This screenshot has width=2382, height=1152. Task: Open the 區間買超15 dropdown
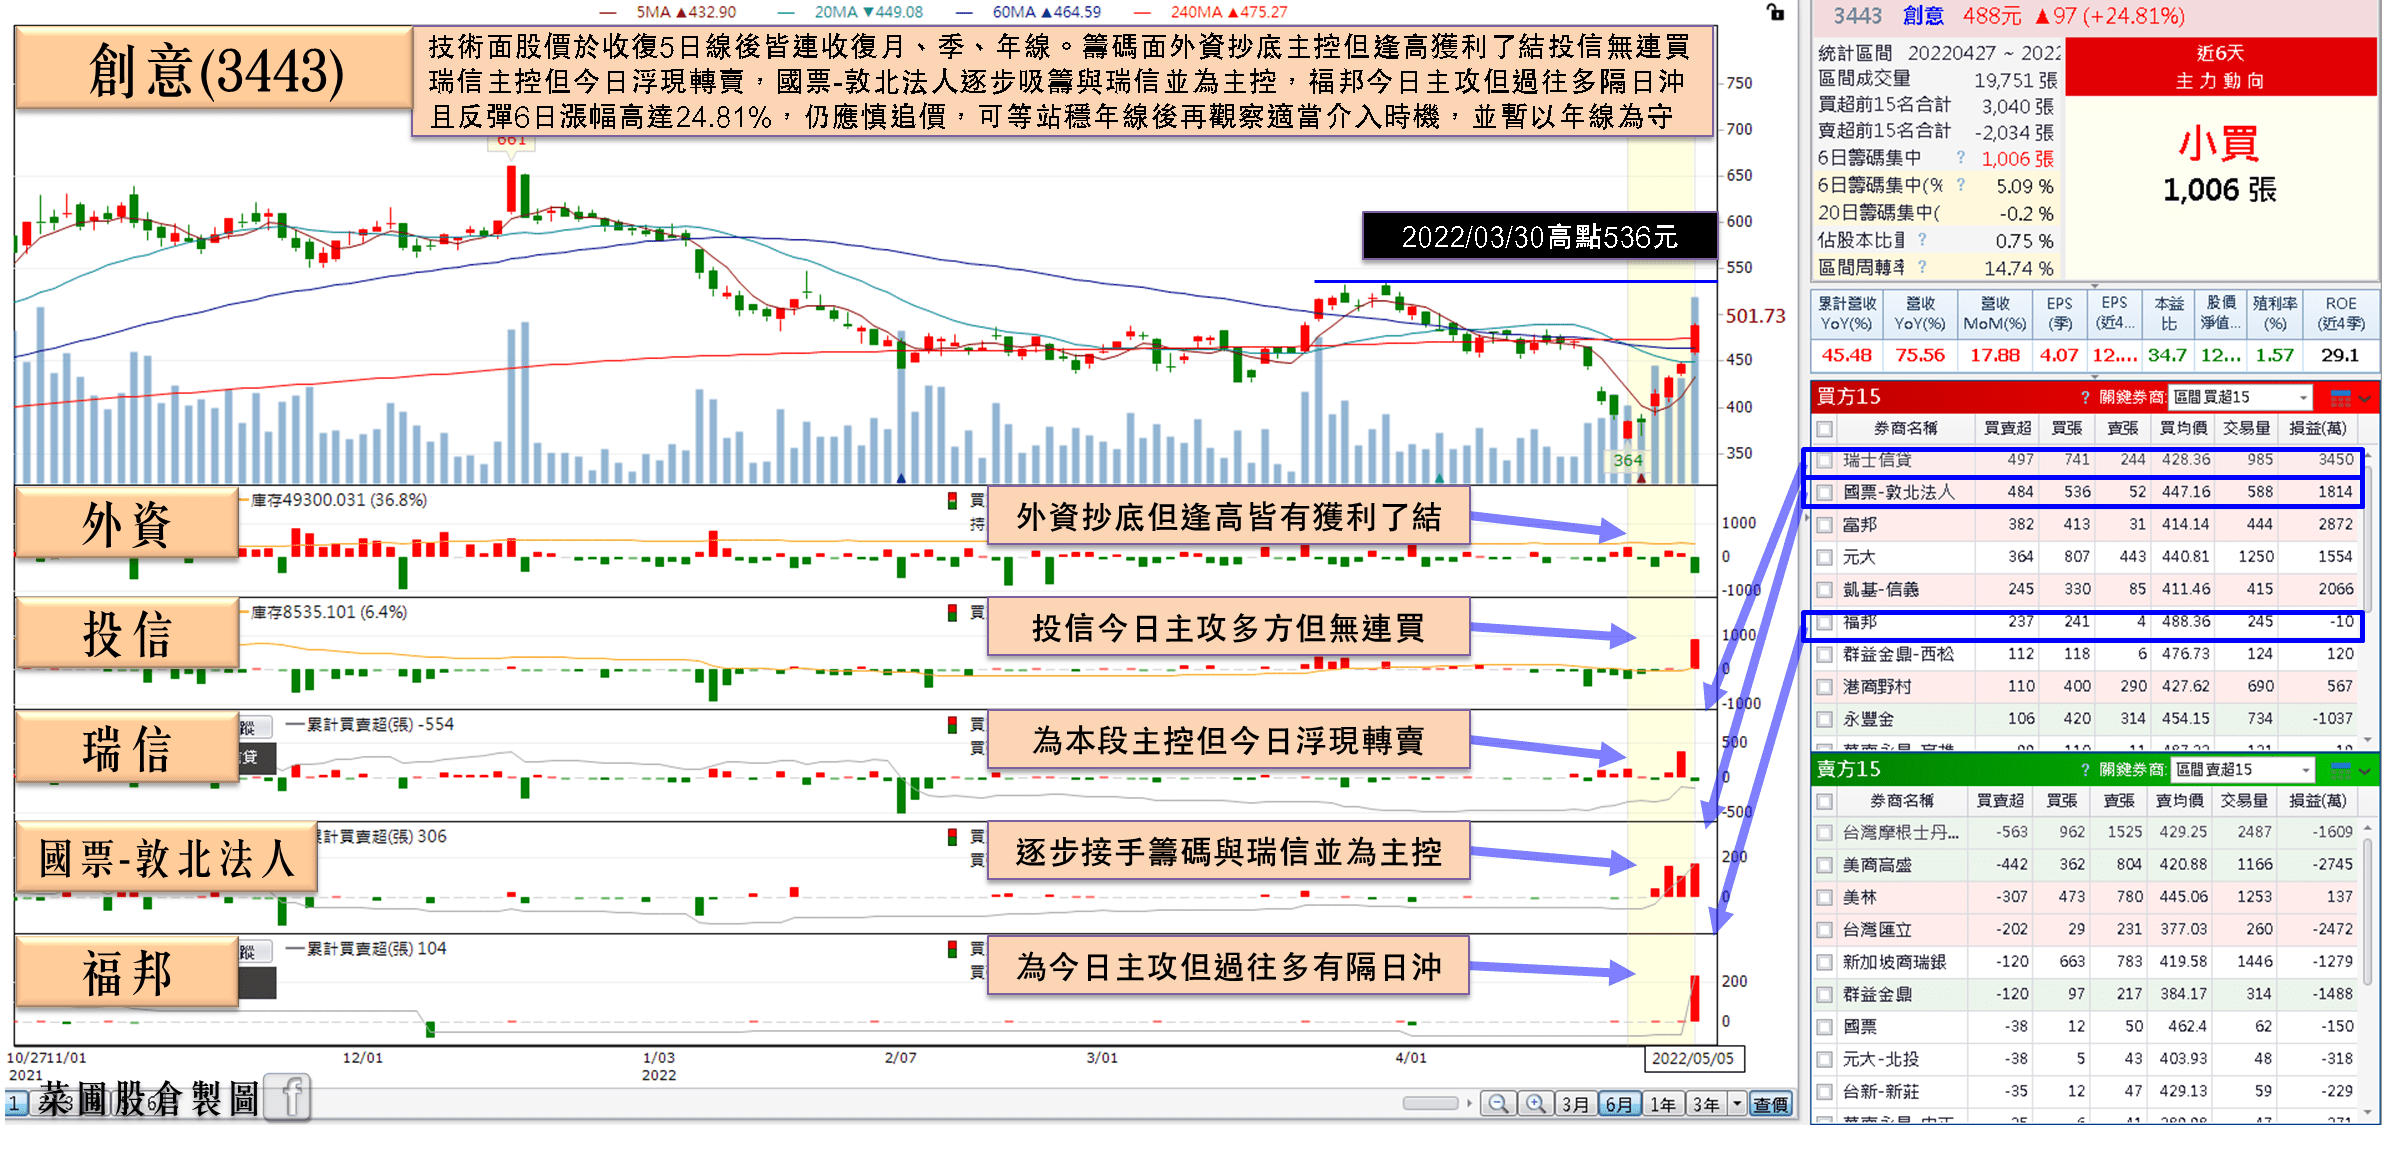point(2240,397)
